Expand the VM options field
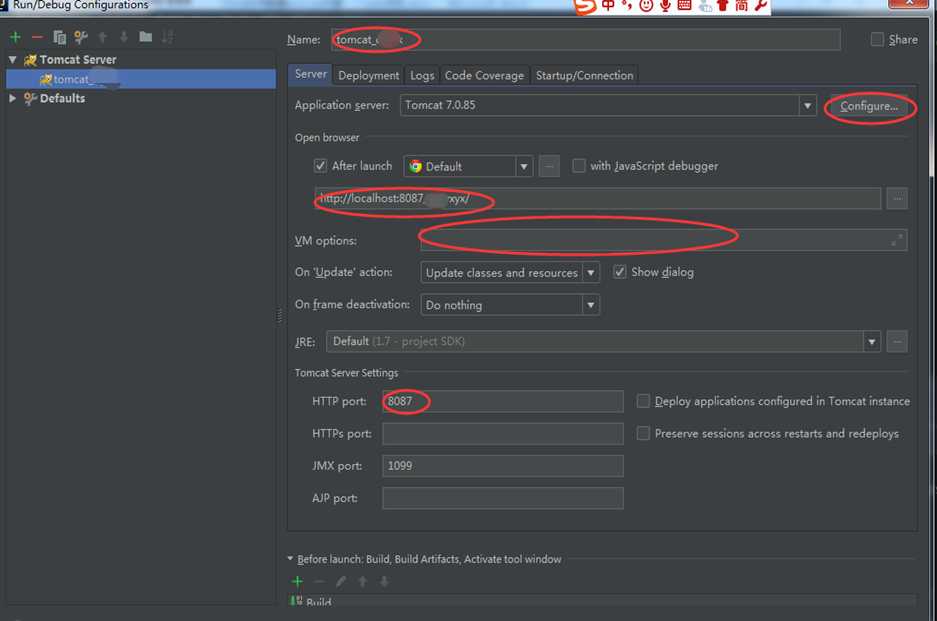 tap(896, 240)
